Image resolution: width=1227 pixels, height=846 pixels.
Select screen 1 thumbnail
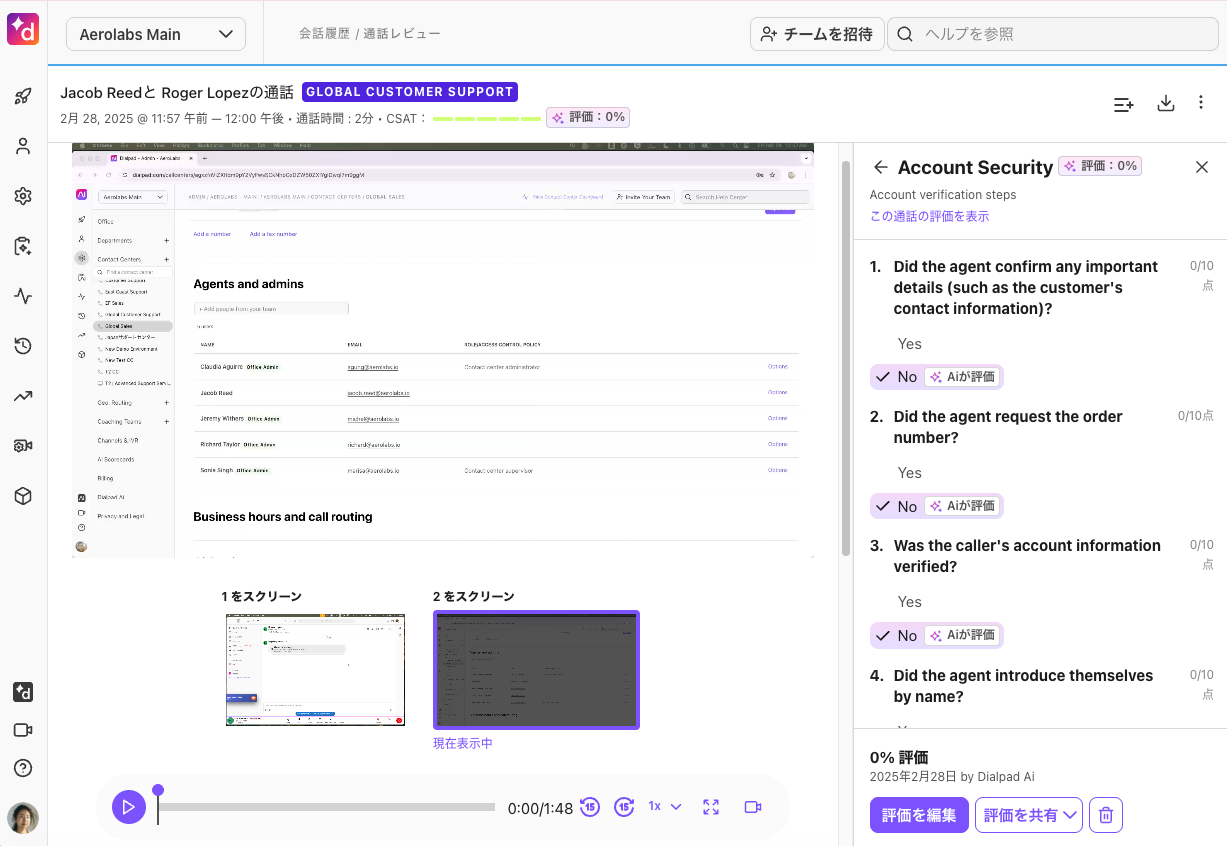315,670
